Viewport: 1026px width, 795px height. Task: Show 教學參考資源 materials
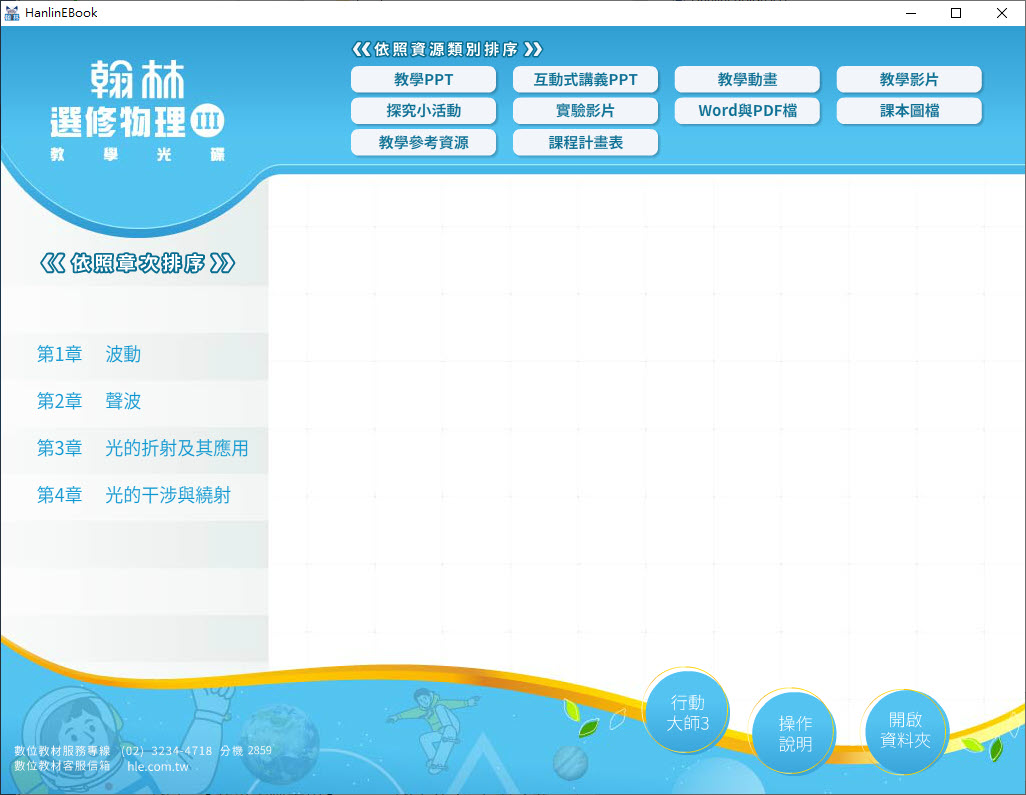(423, 143)
